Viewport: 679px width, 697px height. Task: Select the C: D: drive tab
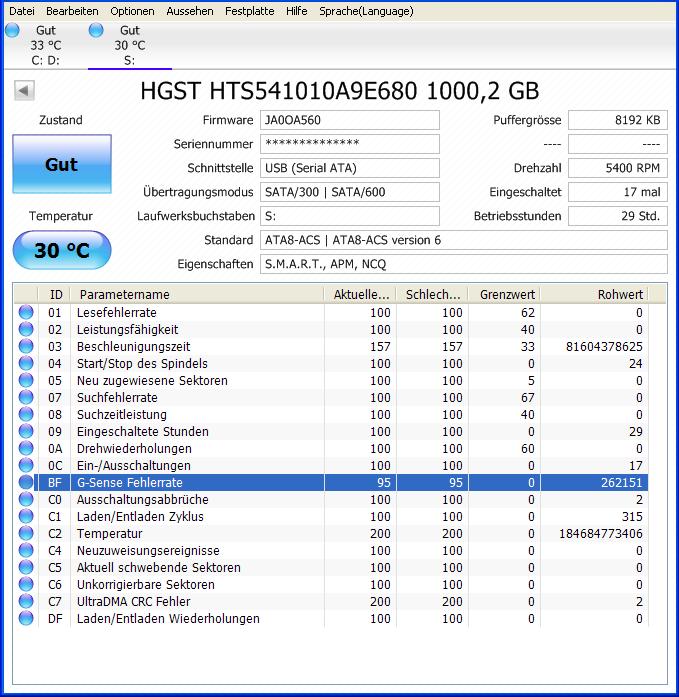[45, 45]
